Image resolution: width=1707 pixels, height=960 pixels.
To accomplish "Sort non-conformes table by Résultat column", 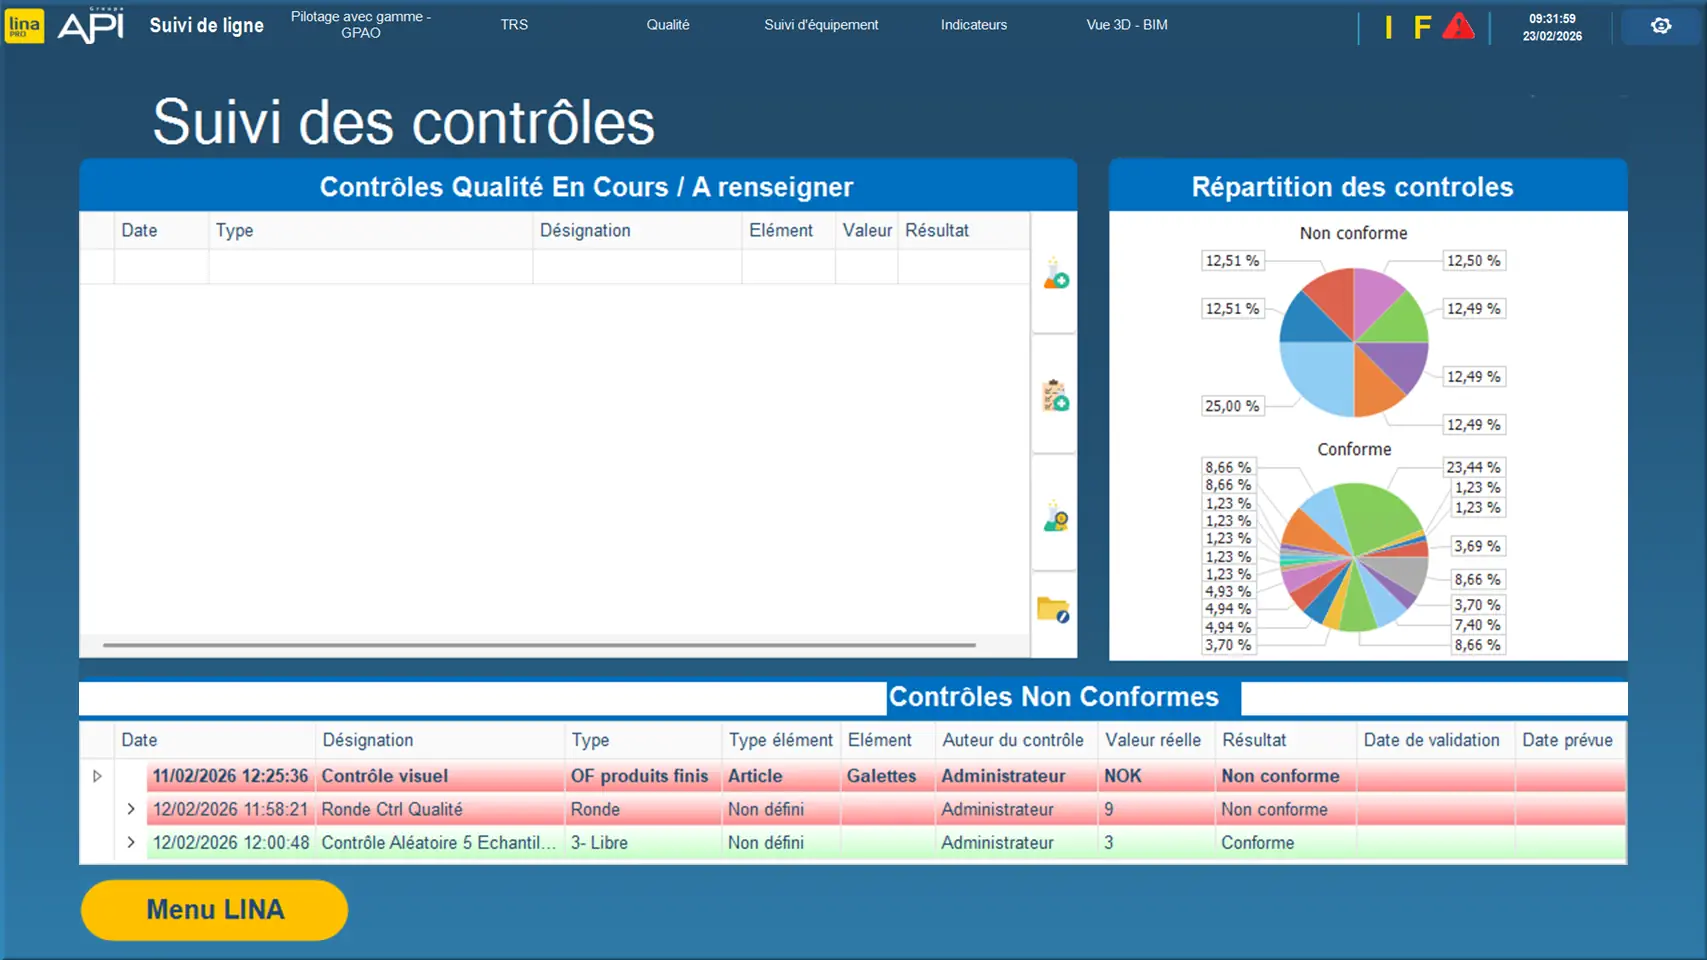I will 1254,740.
